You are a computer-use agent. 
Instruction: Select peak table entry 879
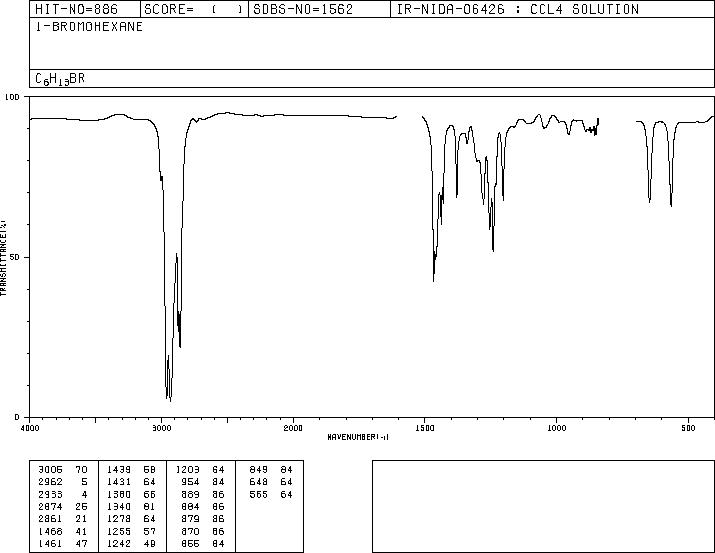(190, 519)
